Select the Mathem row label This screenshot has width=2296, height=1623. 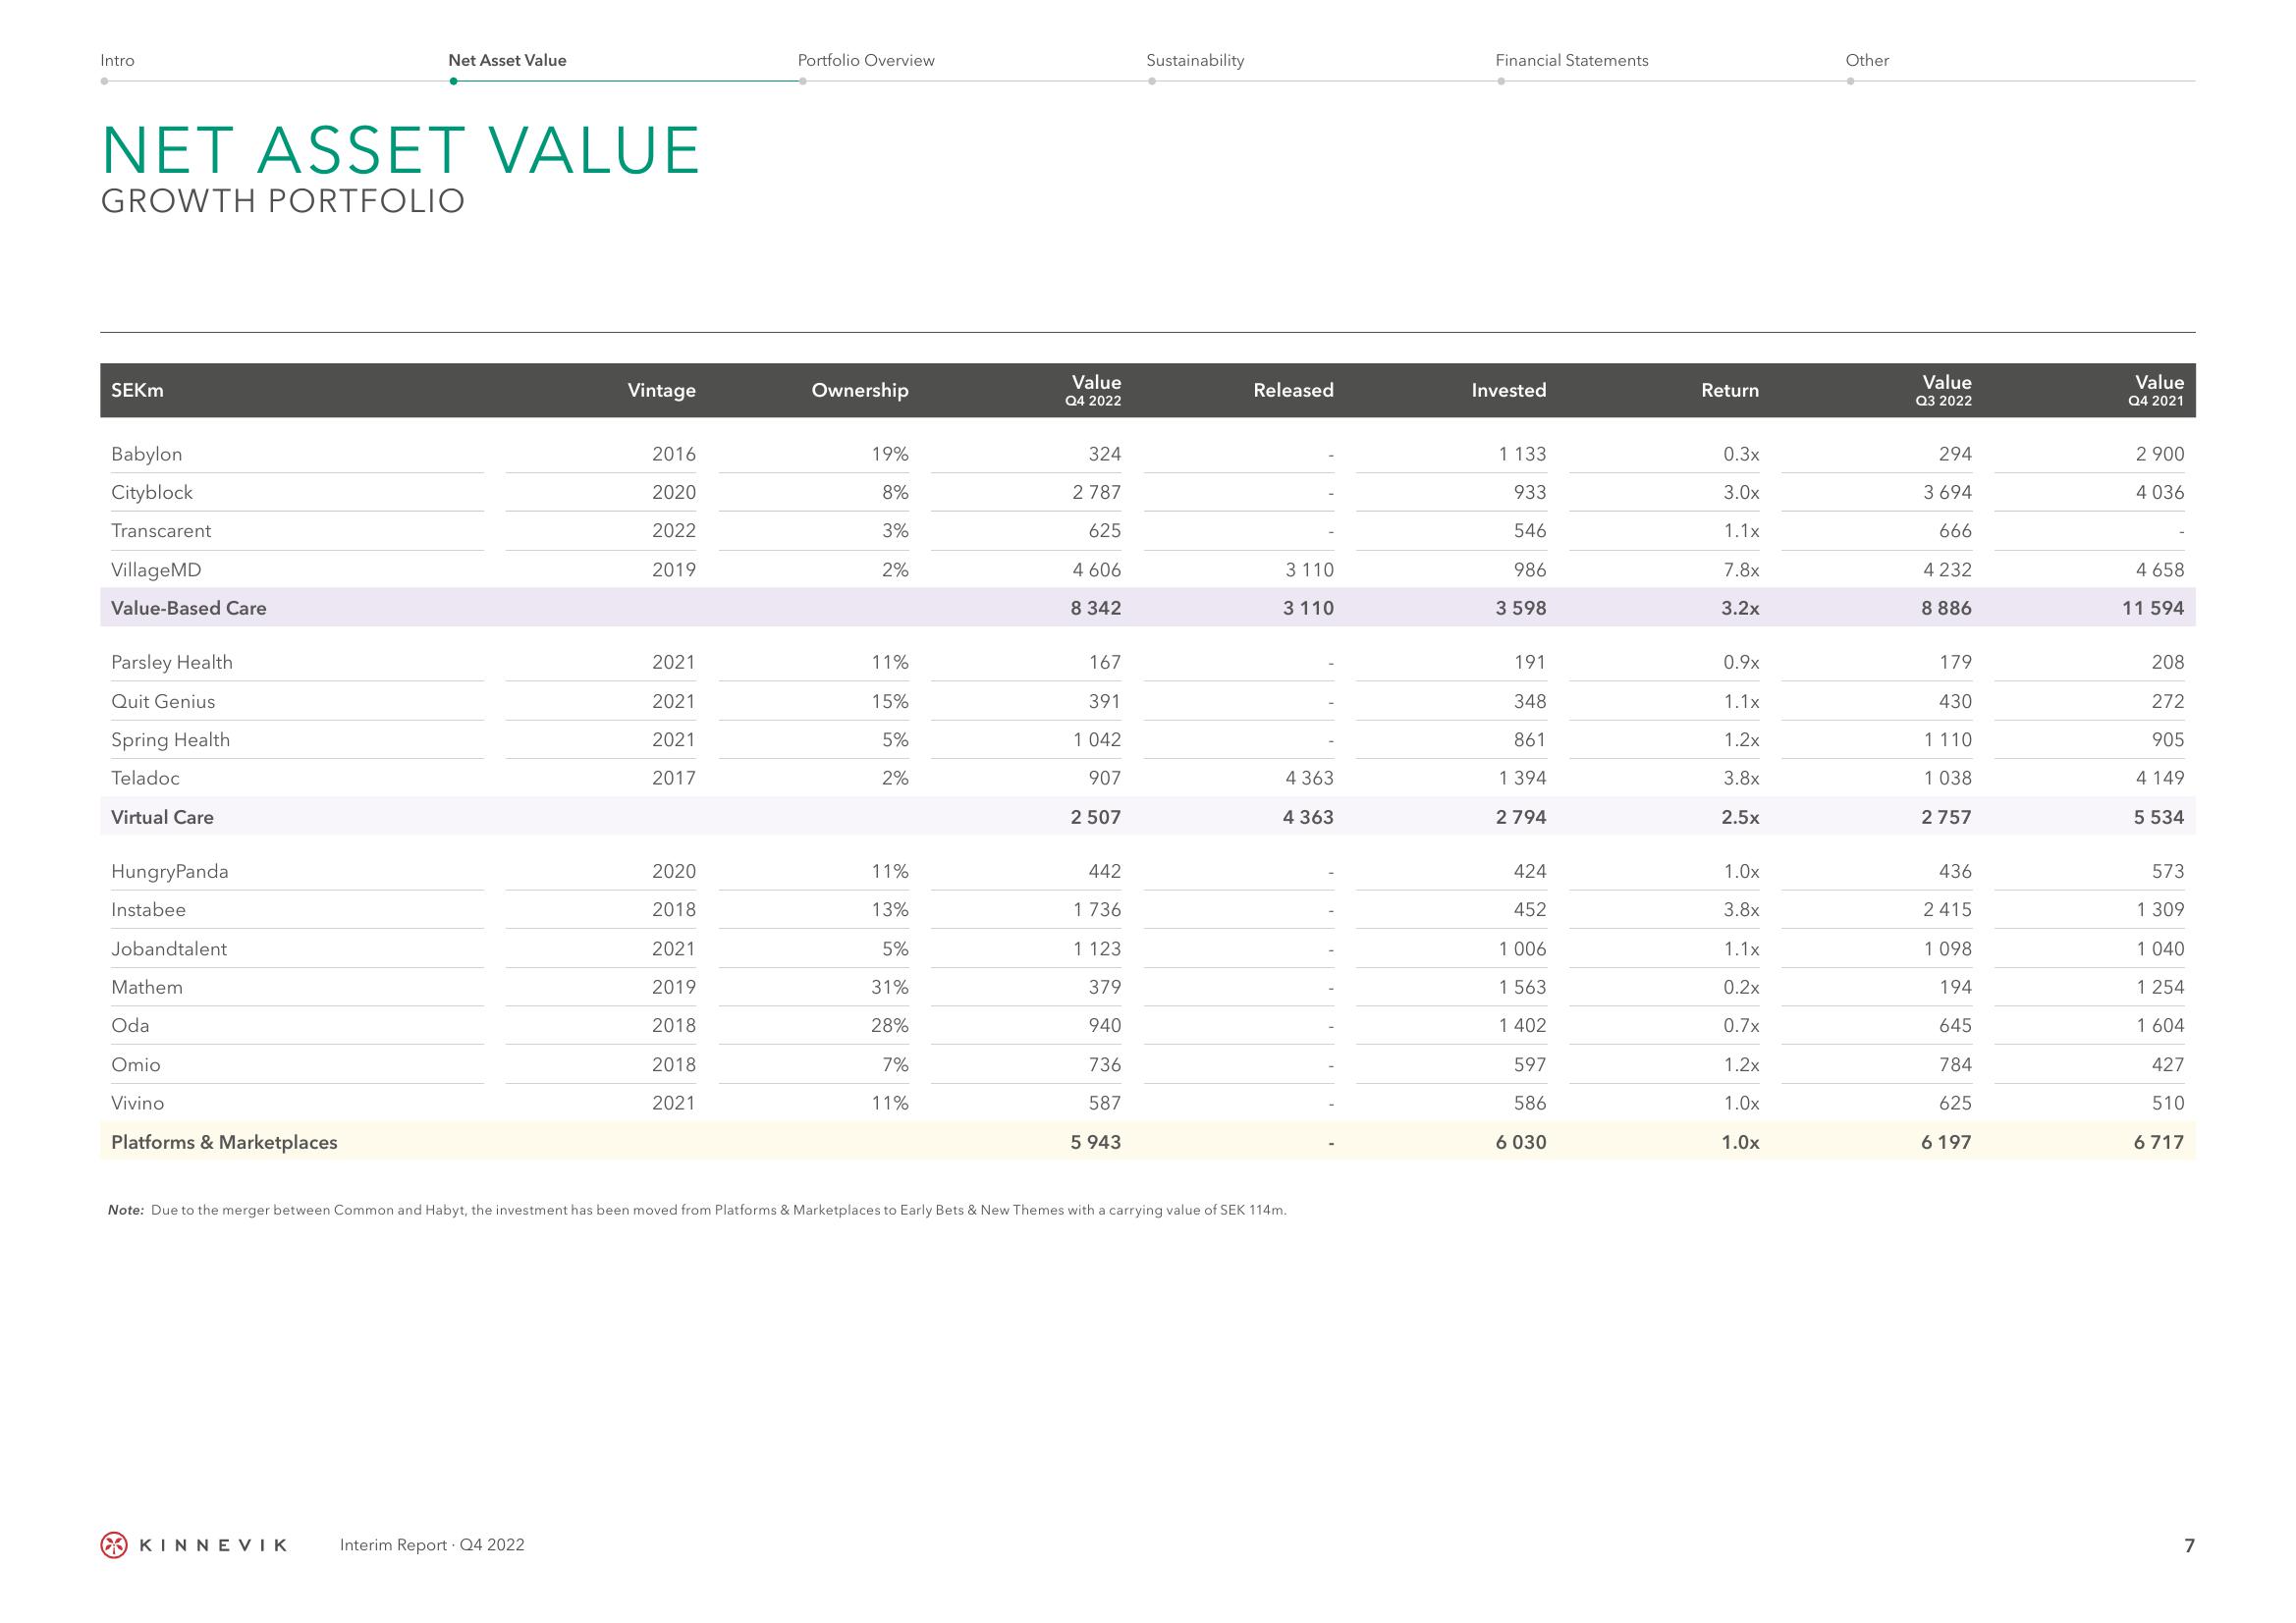point(147,987)
